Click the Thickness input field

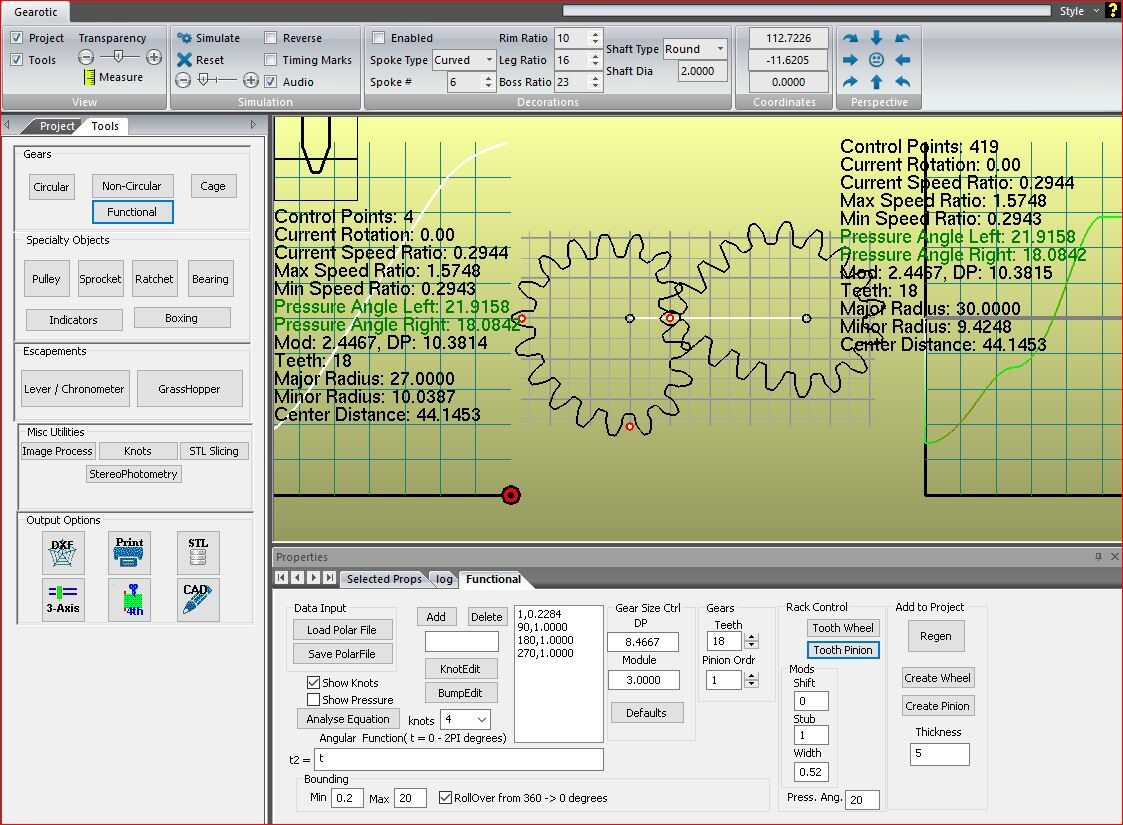tap(940, 754)
